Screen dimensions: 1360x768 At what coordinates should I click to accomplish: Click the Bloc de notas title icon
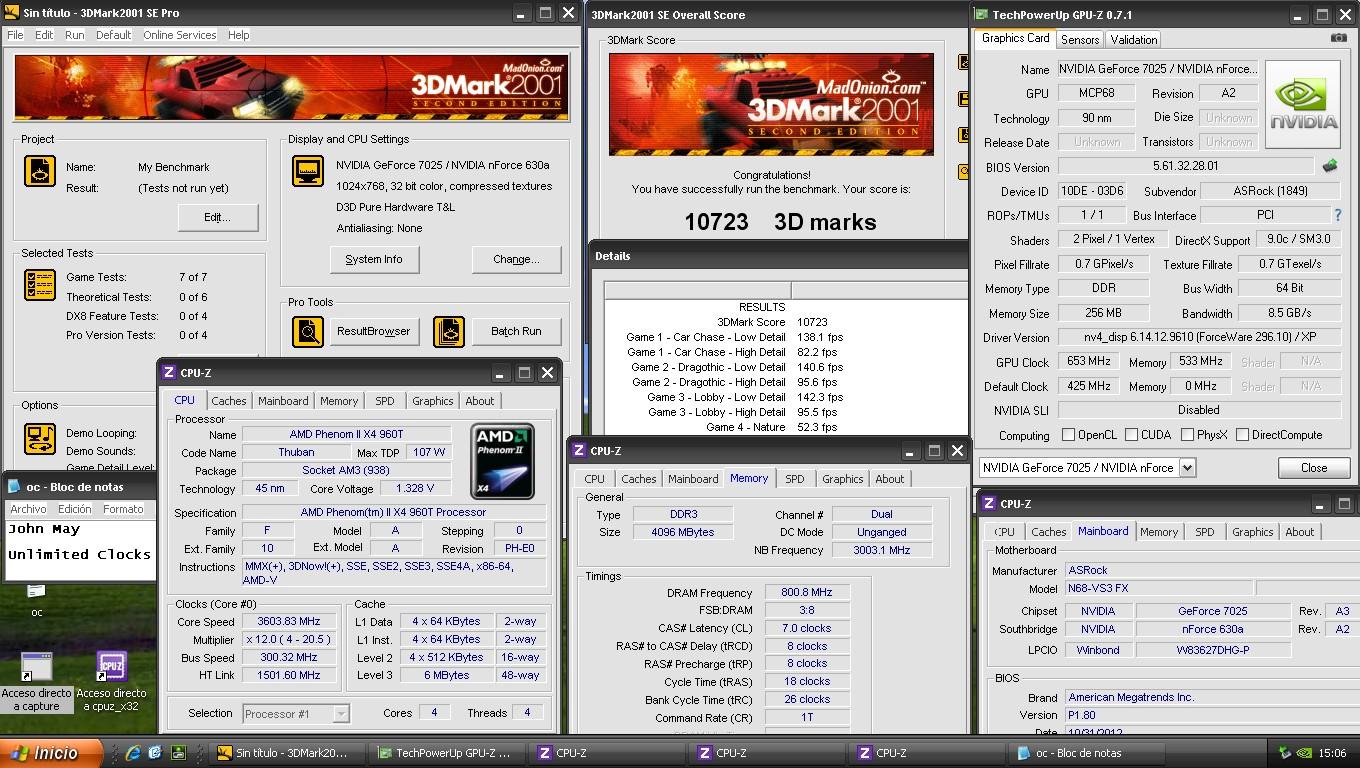pyautogui.click(x=13, y=487)
